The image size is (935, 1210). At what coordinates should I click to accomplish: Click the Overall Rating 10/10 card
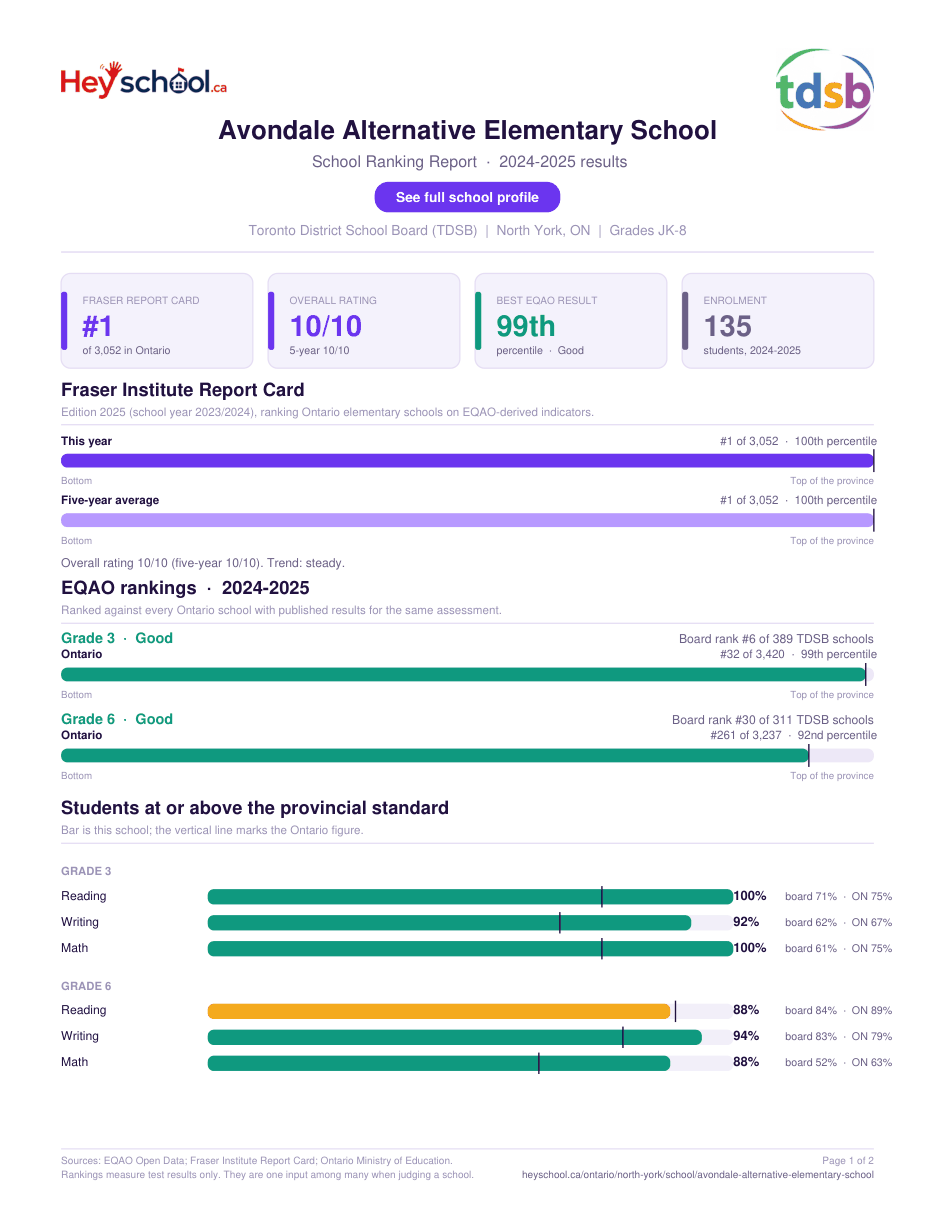pyautogui.click(x=364, y=321)
